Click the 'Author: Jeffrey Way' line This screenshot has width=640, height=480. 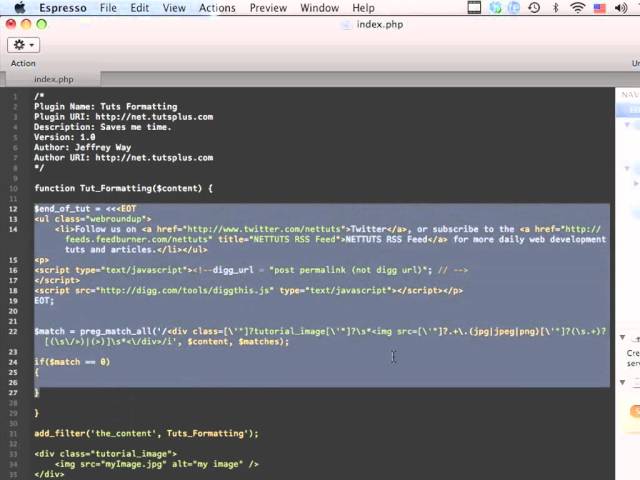pyautogui.click(x=82, y=147)
